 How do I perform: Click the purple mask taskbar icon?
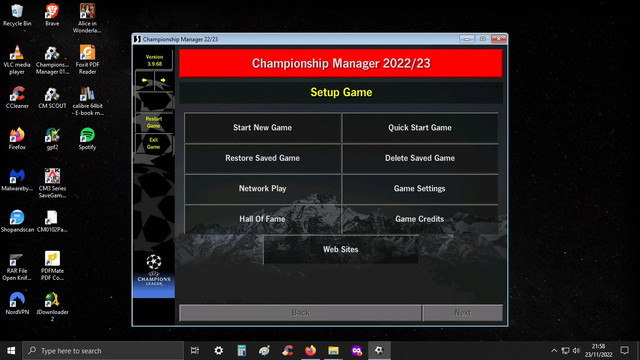click(356, 351)
